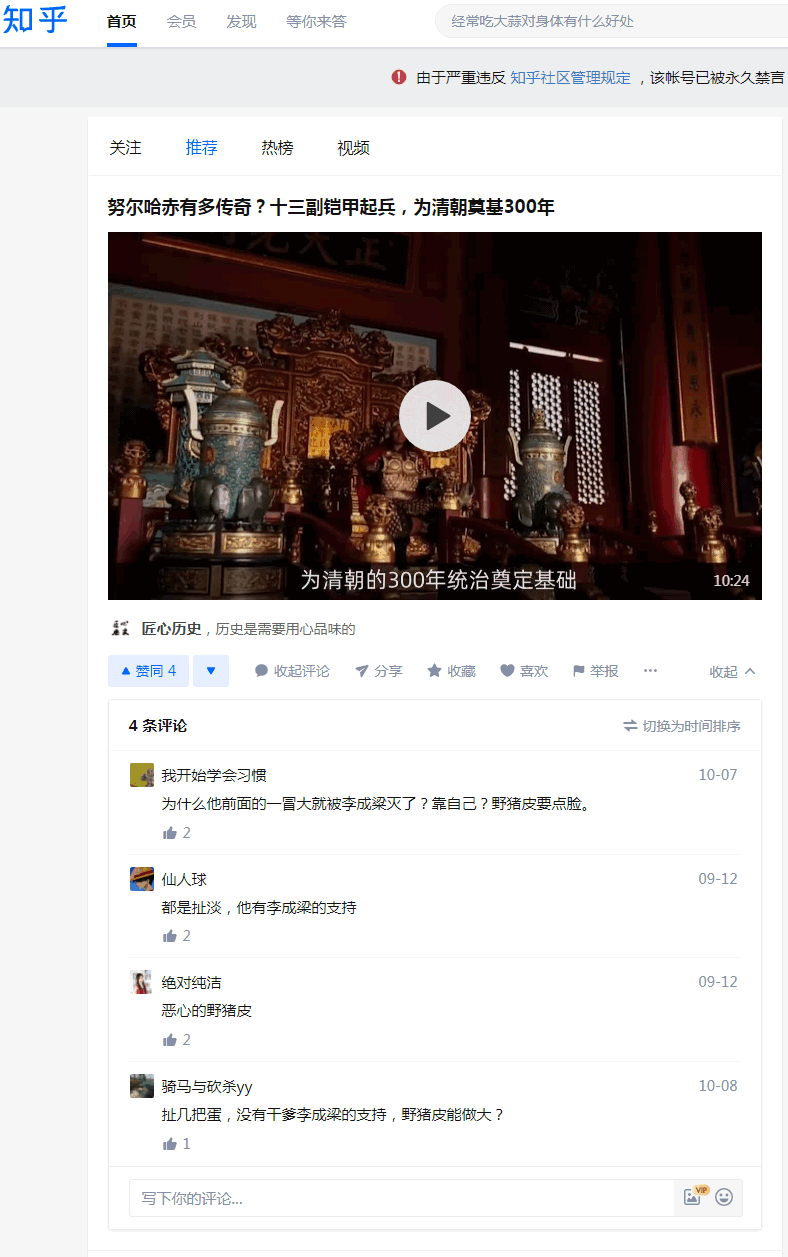Like the comment by 我开始学会习惯
The image size is (788, 1257).
pyautogui.click(x=170, y=833)
